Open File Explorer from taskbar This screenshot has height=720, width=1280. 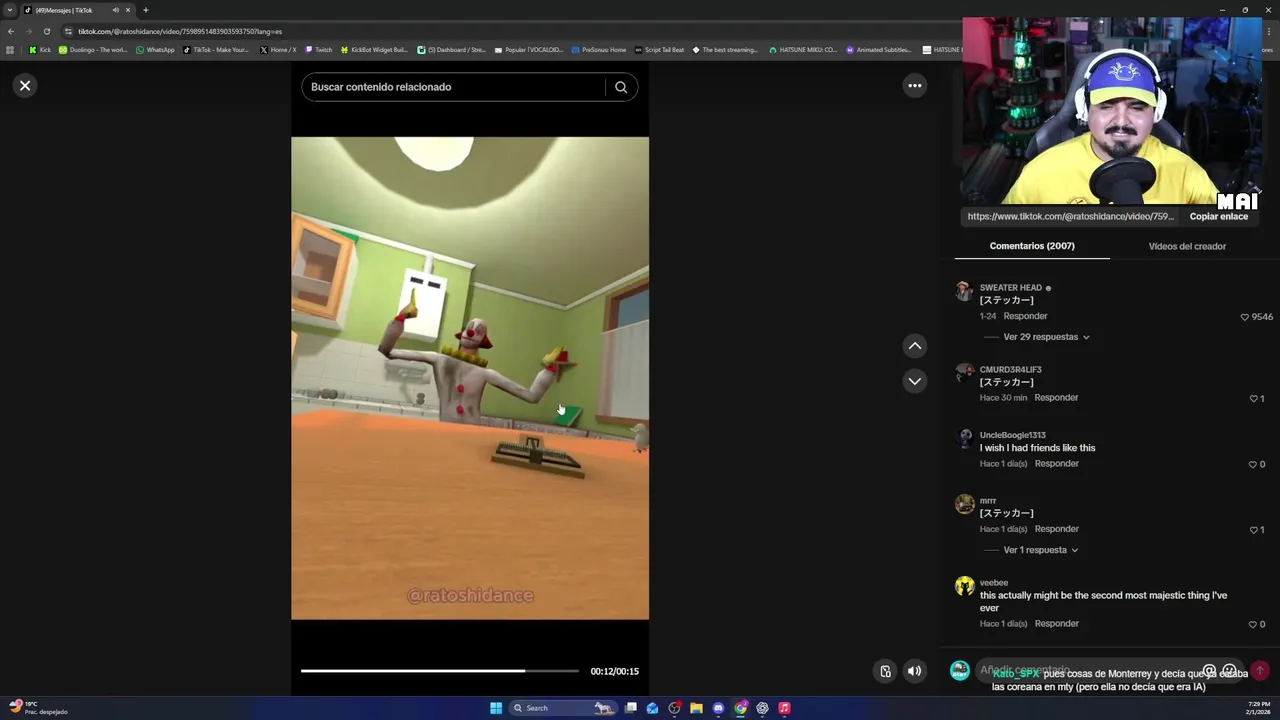pos(696,708)
